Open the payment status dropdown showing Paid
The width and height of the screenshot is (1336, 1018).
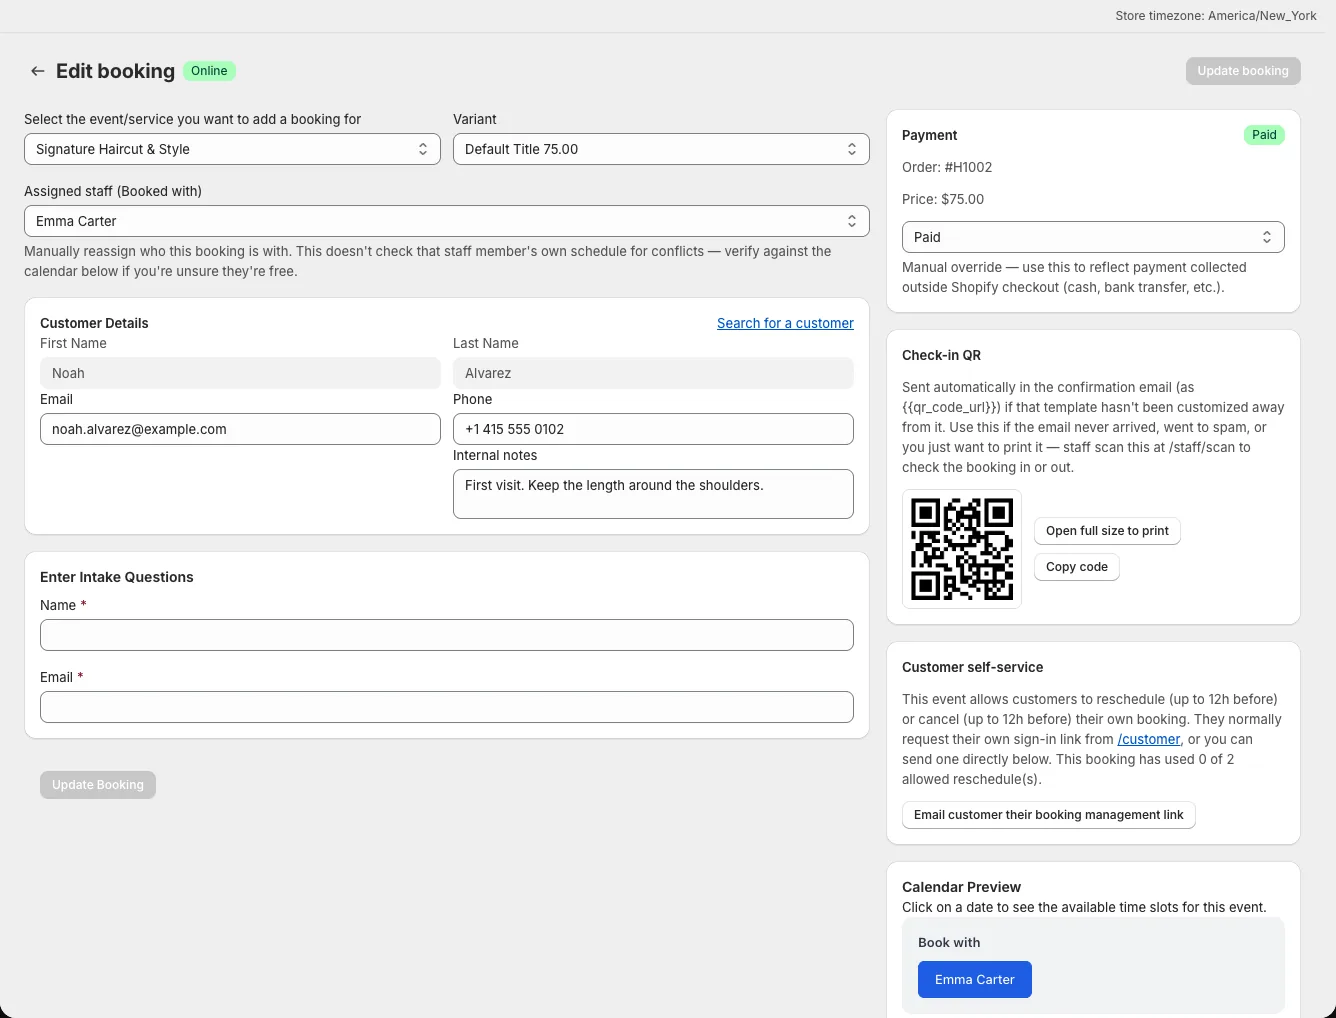coord(1093,237)
